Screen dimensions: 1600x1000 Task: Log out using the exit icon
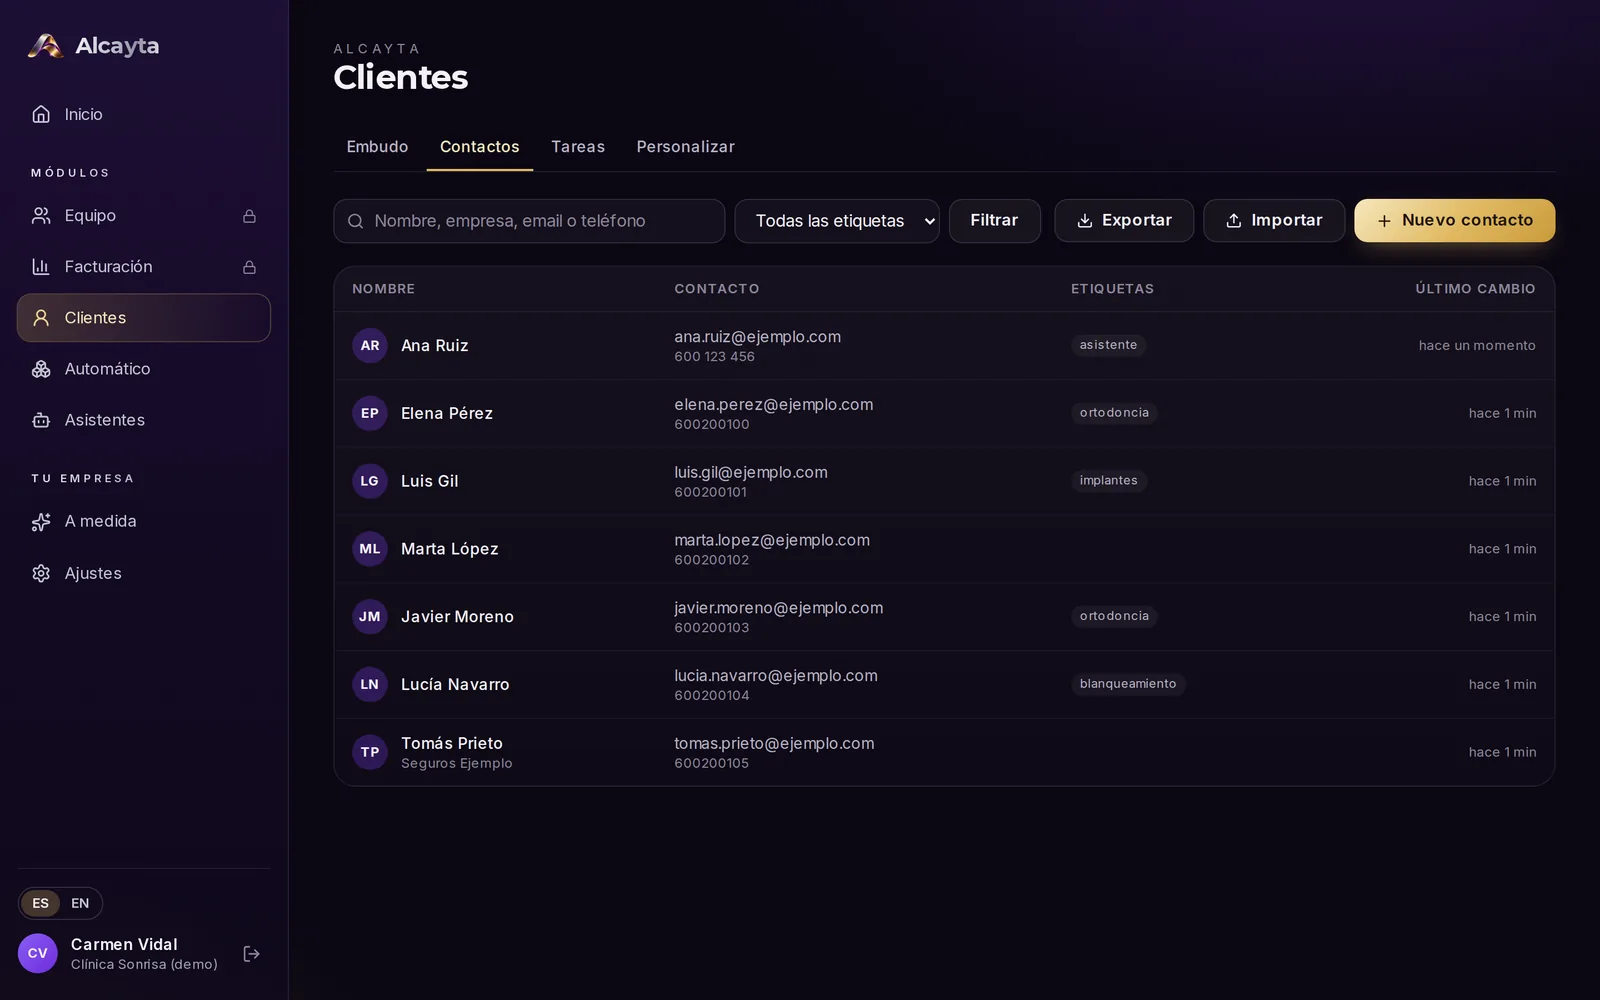tap(252, 954)
